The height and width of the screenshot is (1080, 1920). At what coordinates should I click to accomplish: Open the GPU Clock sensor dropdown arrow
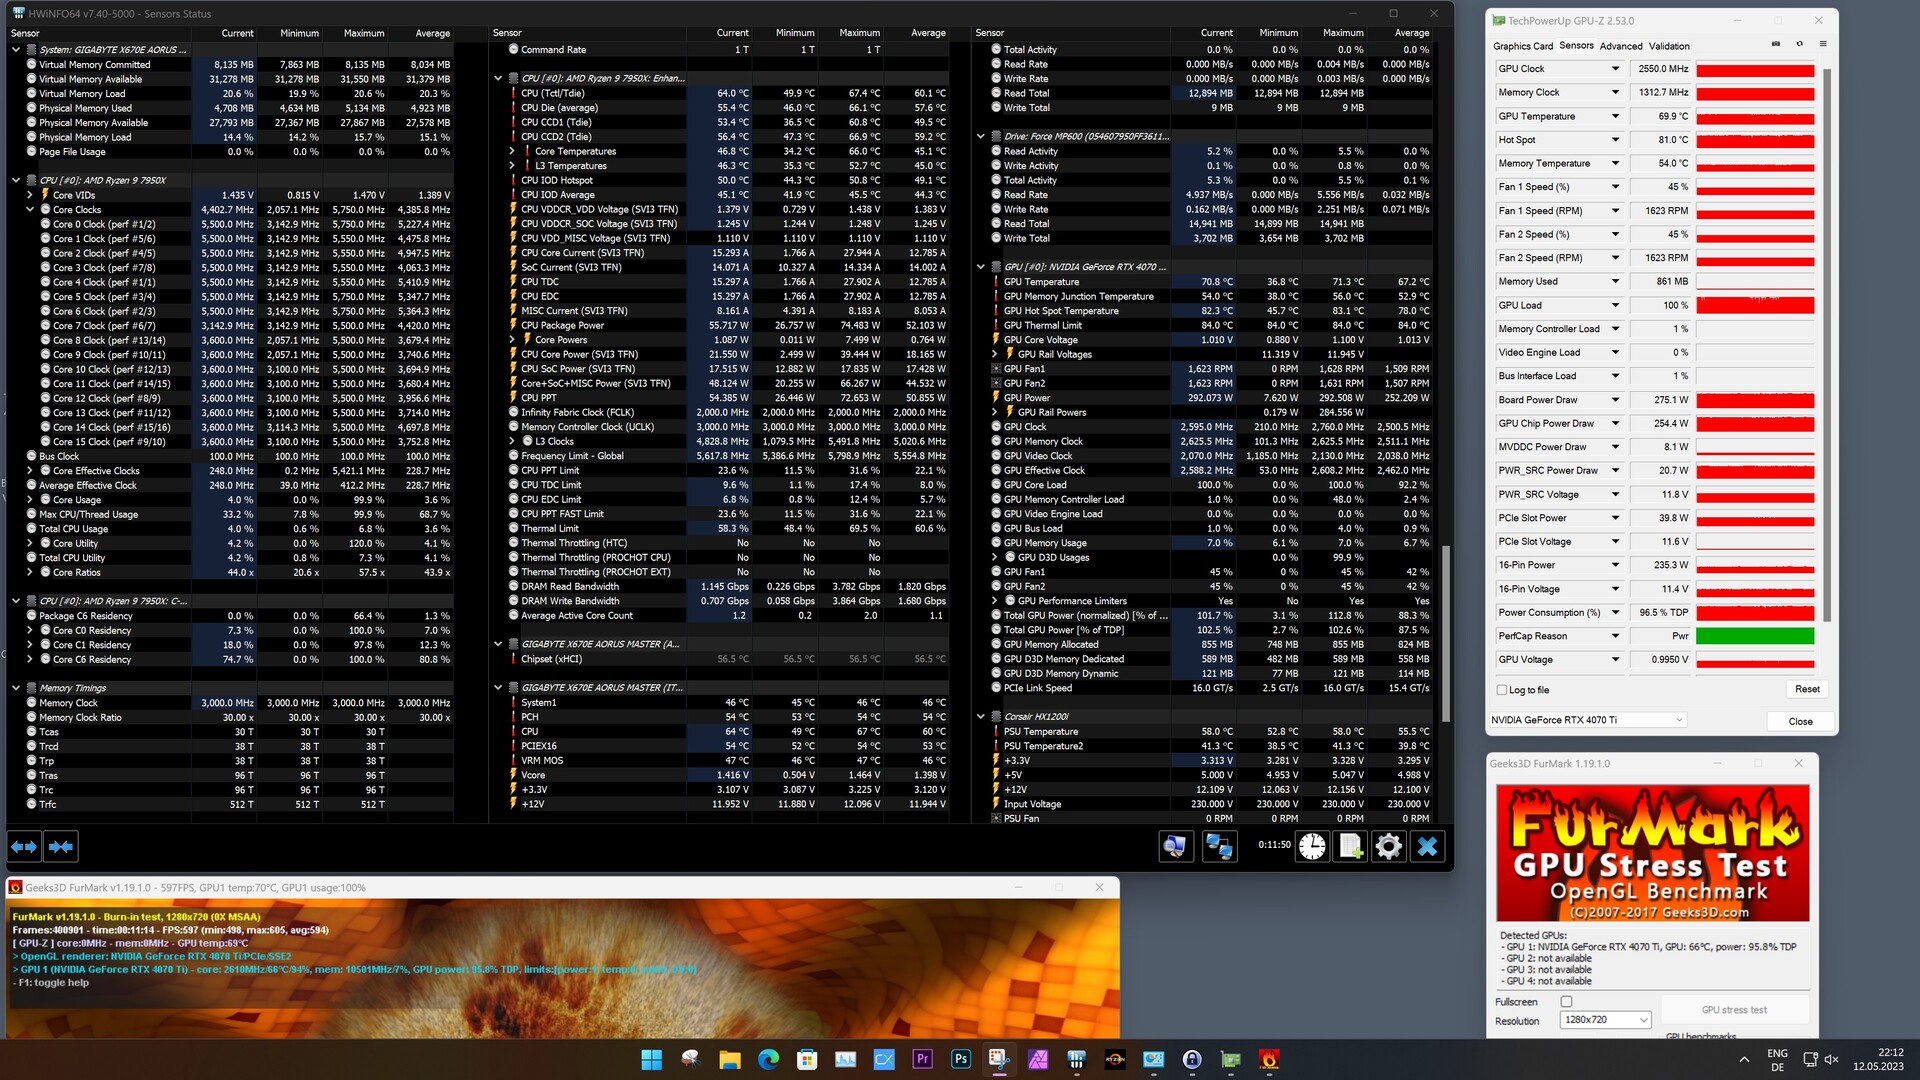coord(1615,69)
